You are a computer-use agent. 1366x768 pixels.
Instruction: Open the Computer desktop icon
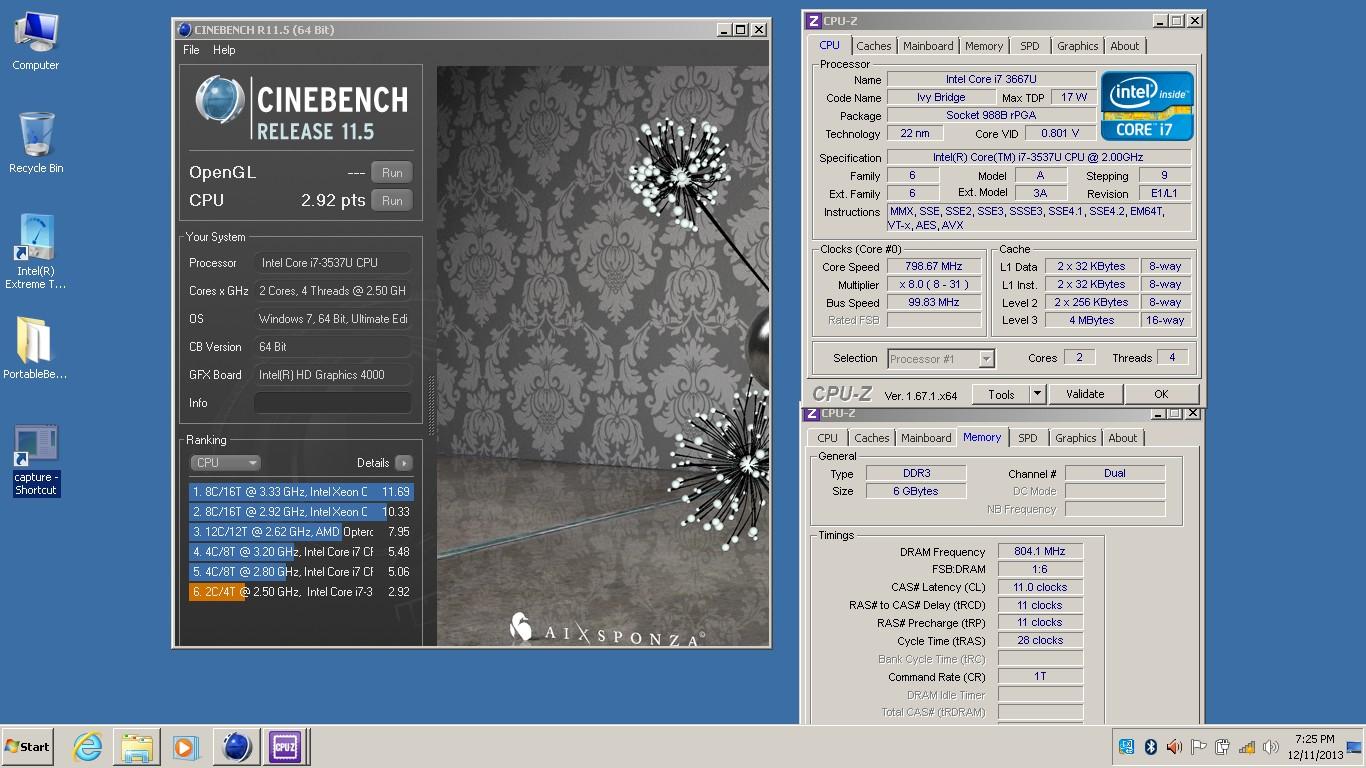(35, 42)
